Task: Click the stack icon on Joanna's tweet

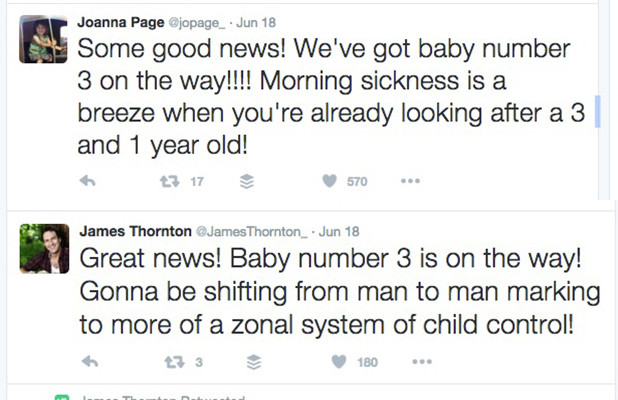Action: click(x=247, y=181)
